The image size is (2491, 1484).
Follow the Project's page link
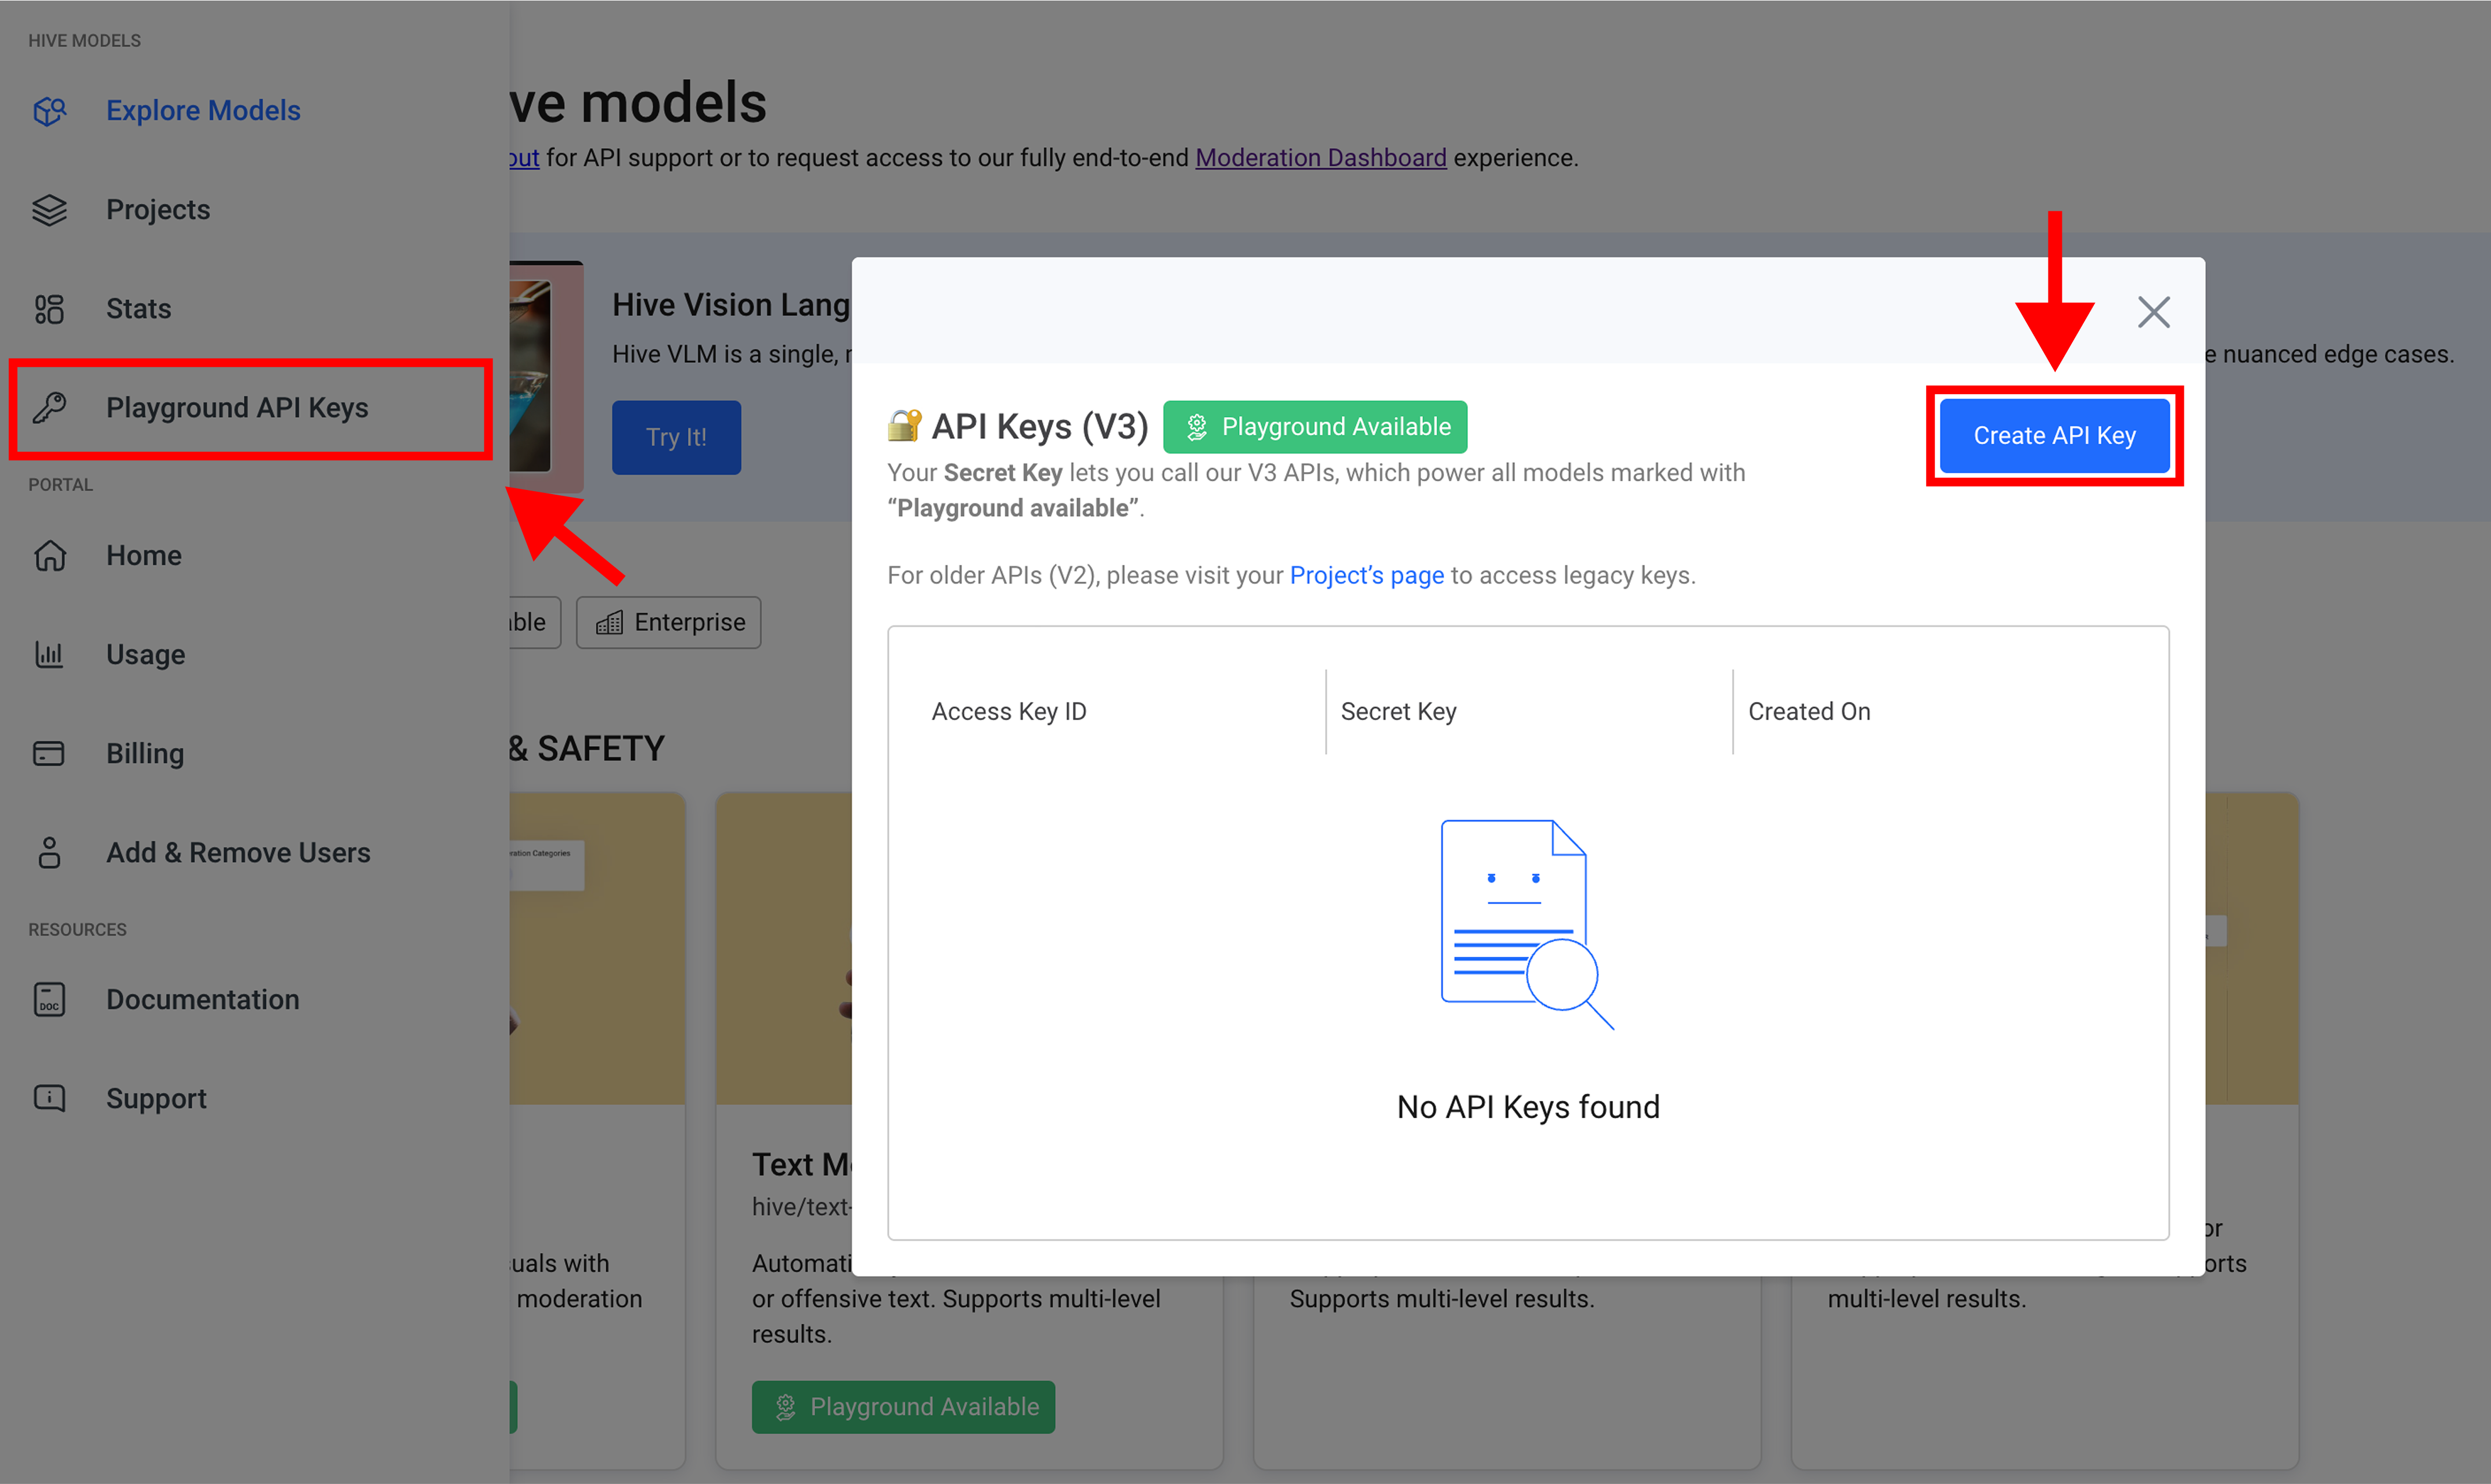click(1366, 575)
